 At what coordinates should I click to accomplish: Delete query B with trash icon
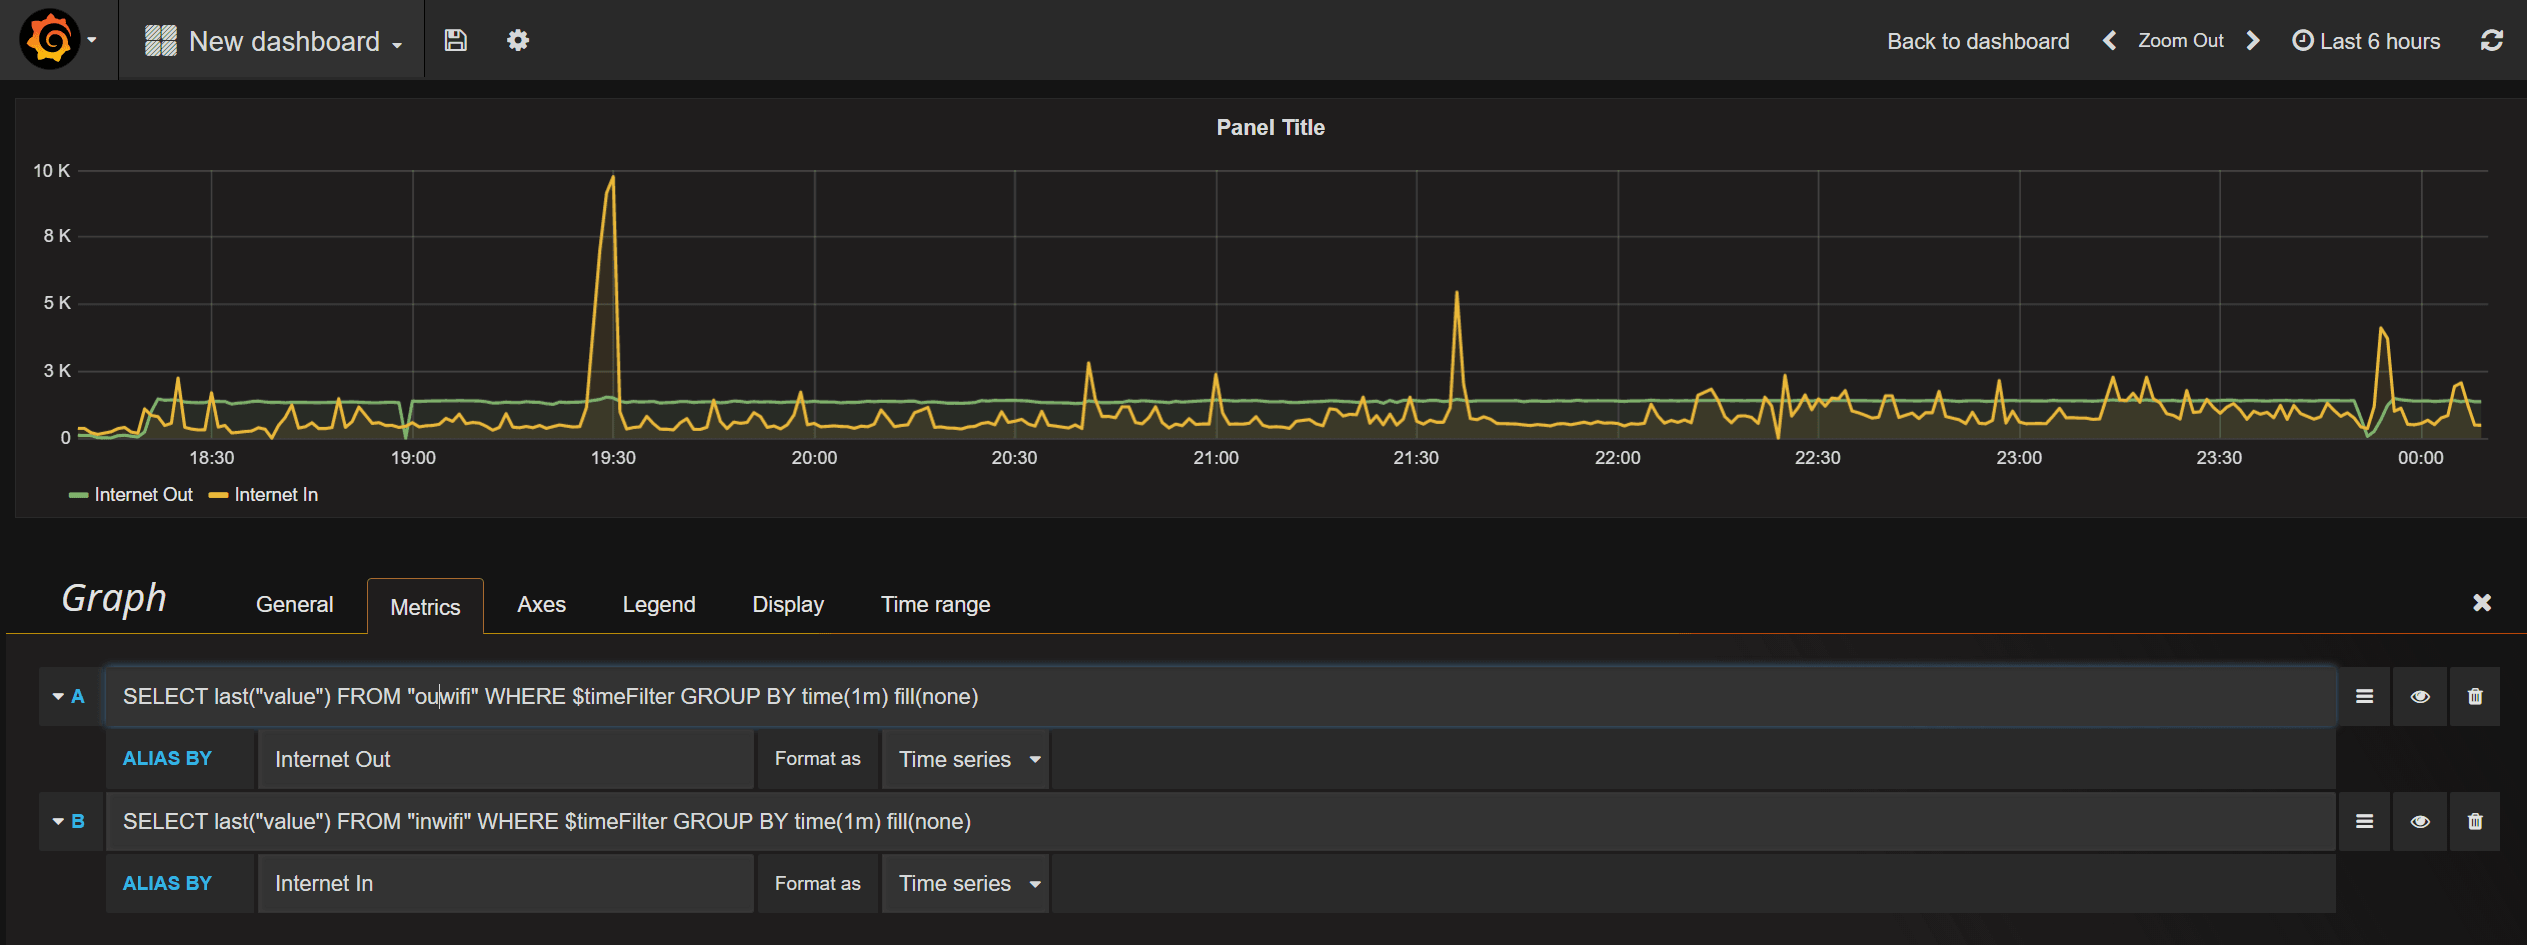click(x=2475, y=822)
